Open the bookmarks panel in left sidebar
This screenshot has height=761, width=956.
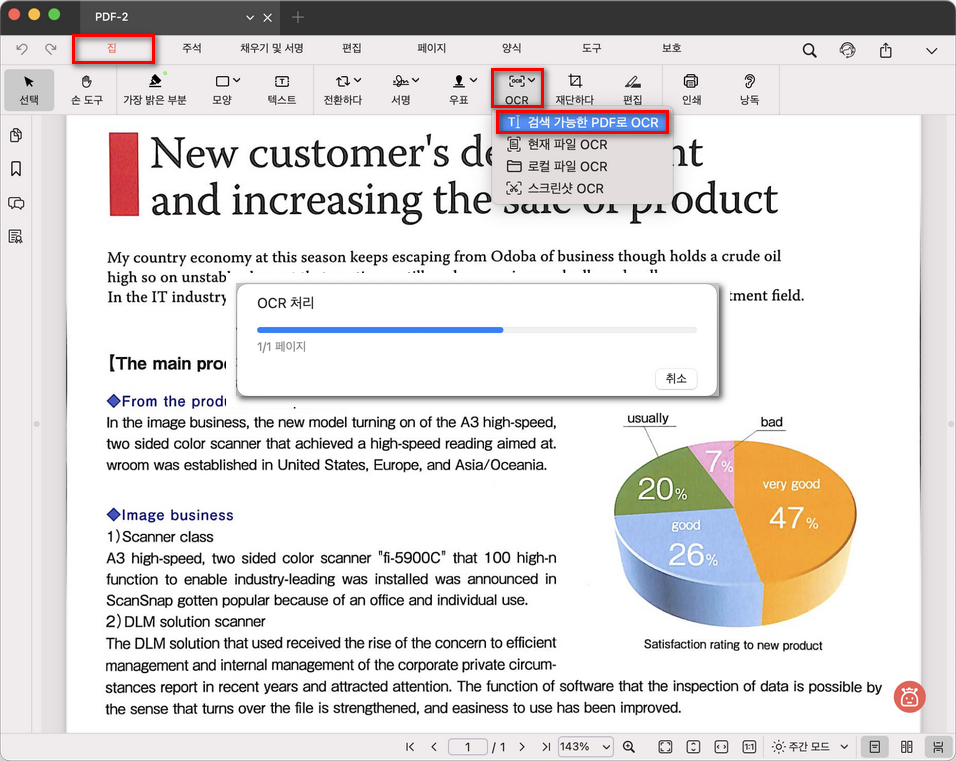(16, 169)
